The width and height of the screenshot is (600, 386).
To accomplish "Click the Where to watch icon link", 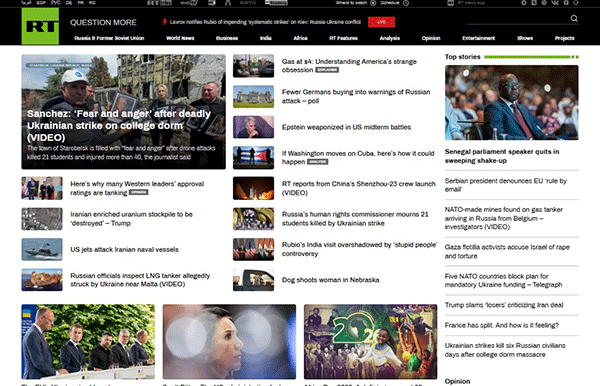I will pos(356,3).
